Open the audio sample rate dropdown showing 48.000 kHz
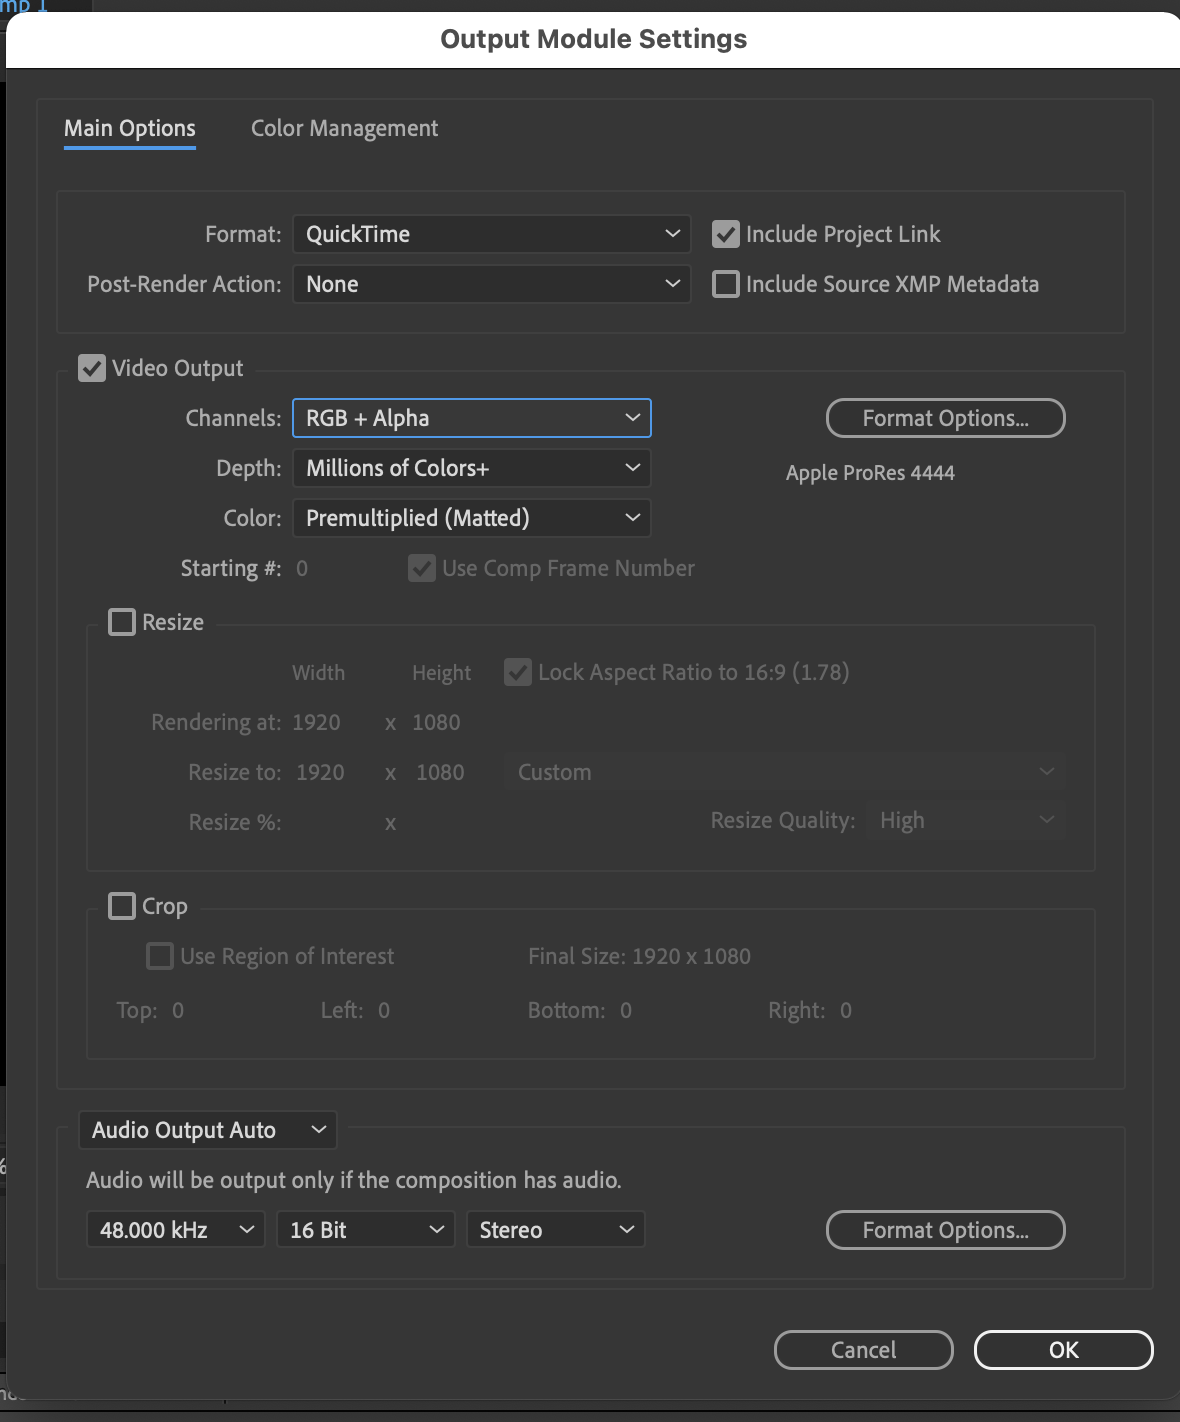The width and height of the screenshot is (1180, 1422). pyautogui.click(x=175, y=1229)
